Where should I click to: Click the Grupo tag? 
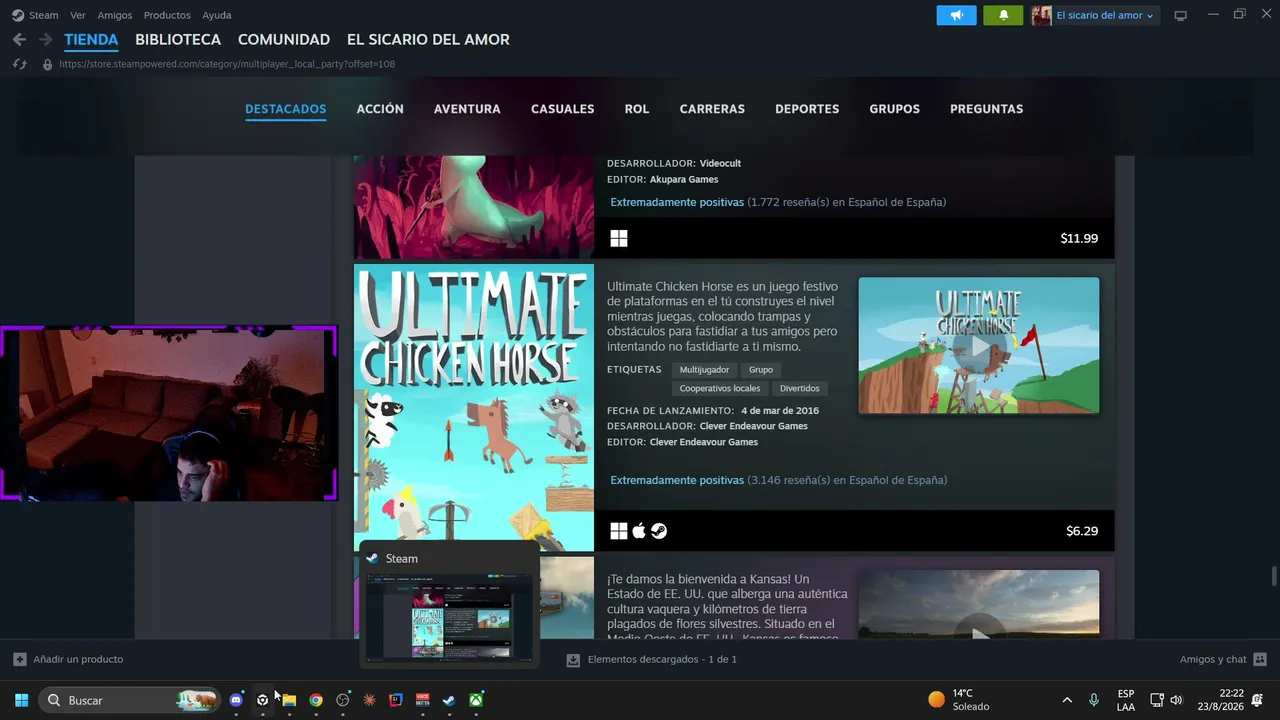click(x=761, y=370)
